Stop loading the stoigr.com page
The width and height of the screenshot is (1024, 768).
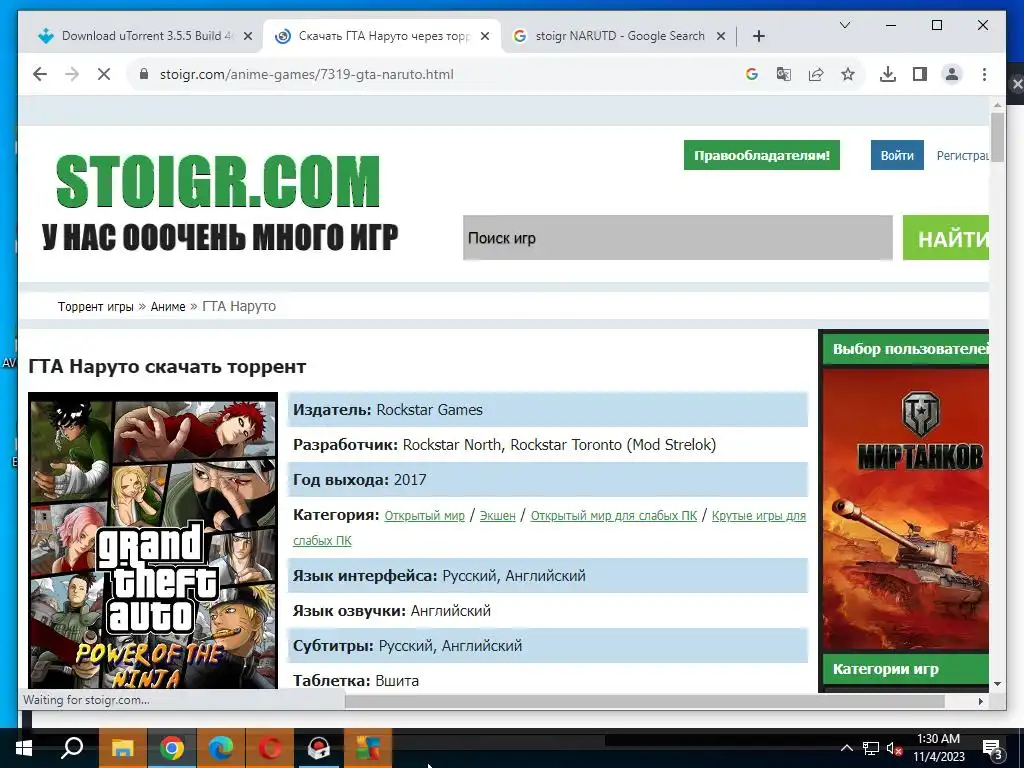tap(104, 74)
